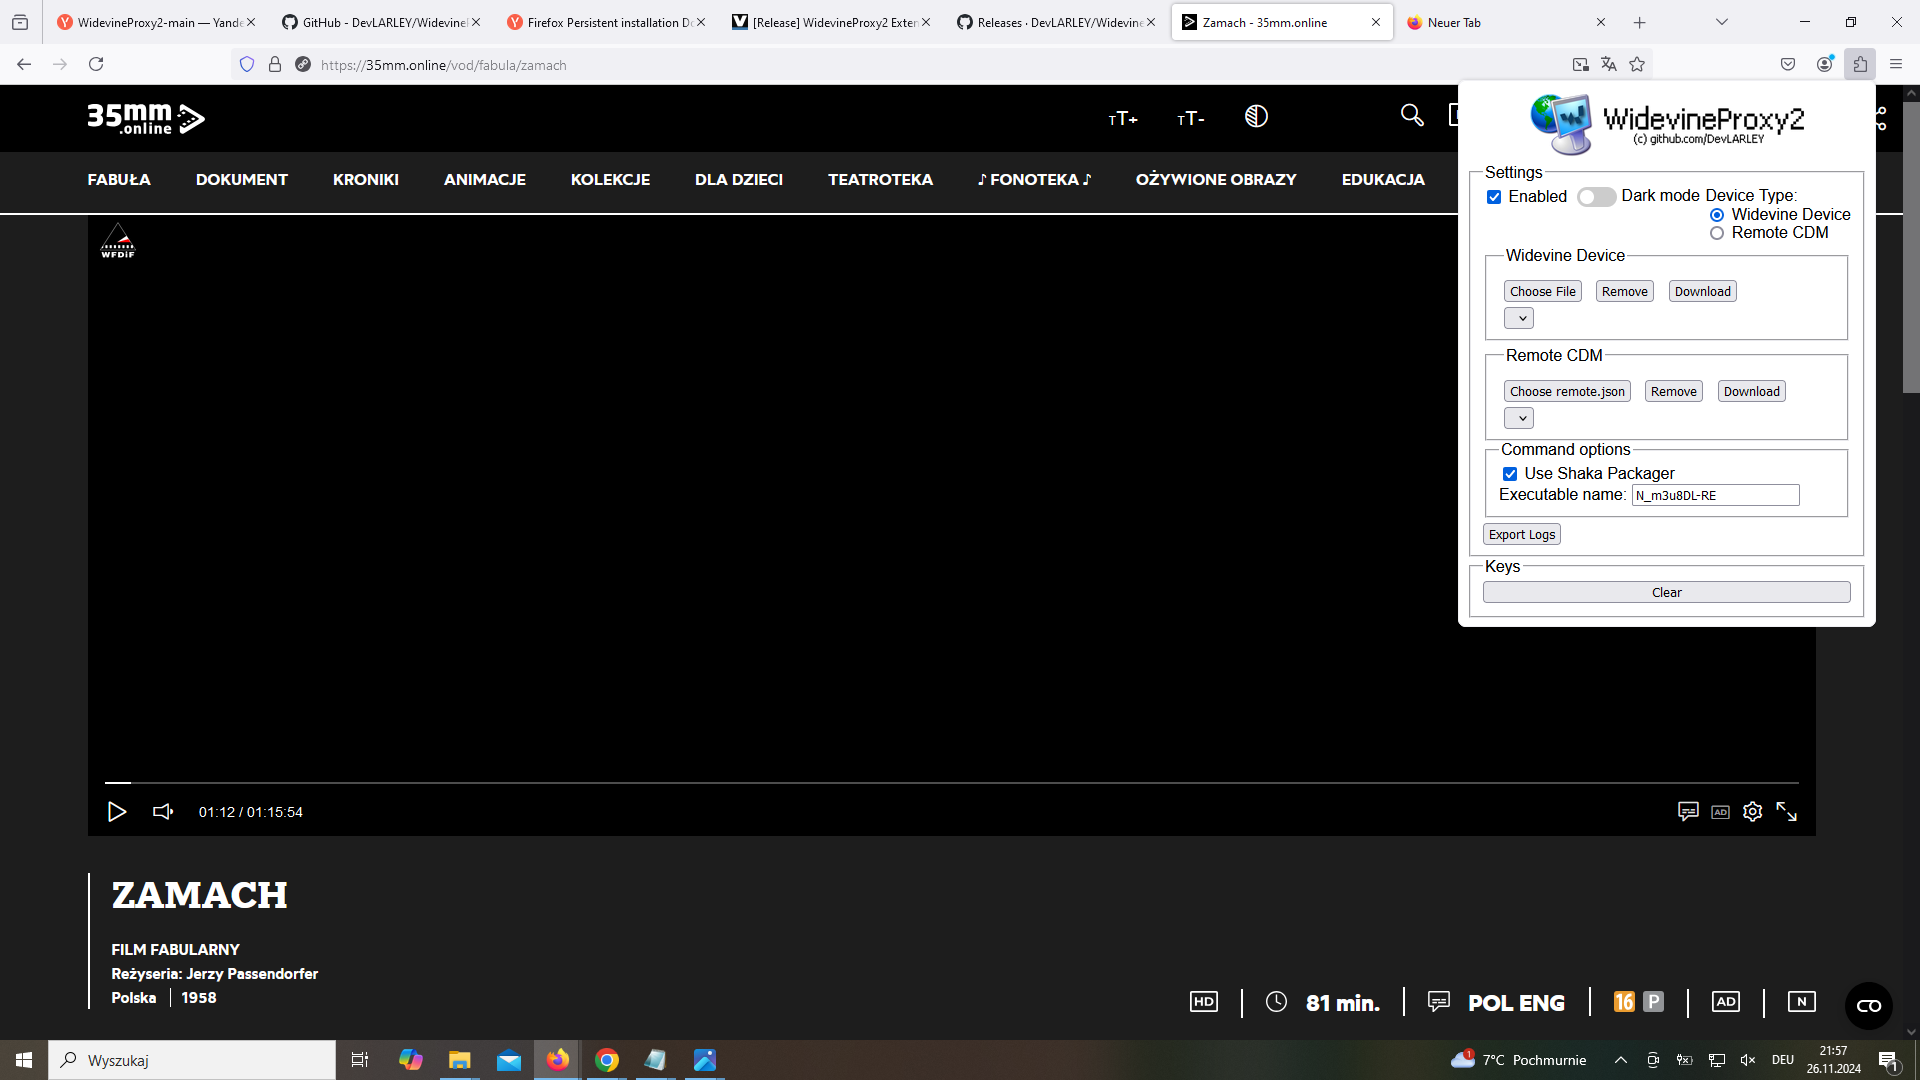Open the DOKUMENT menu section
The height and width of the screenshot is (1080, 1920).
[x=241, y=180]
